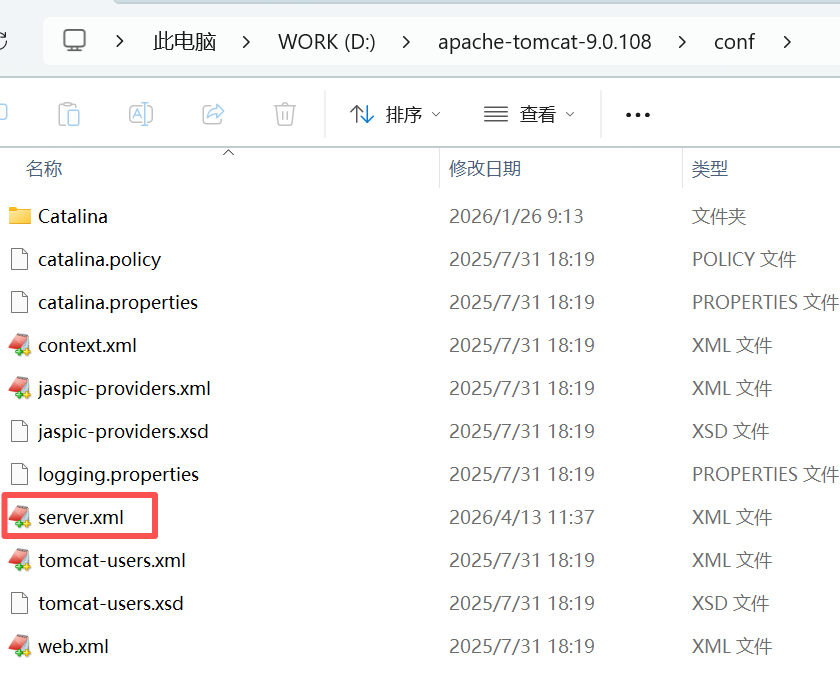Sort by the 名称 column header

point(44,169)
